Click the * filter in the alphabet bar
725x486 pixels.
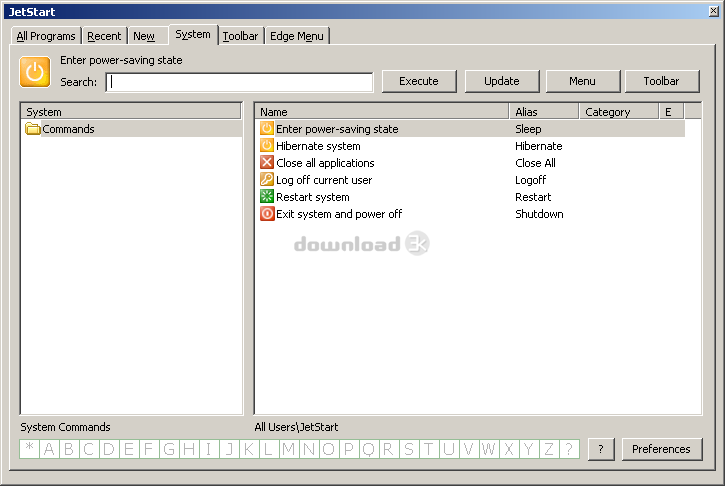pos(30,449)
